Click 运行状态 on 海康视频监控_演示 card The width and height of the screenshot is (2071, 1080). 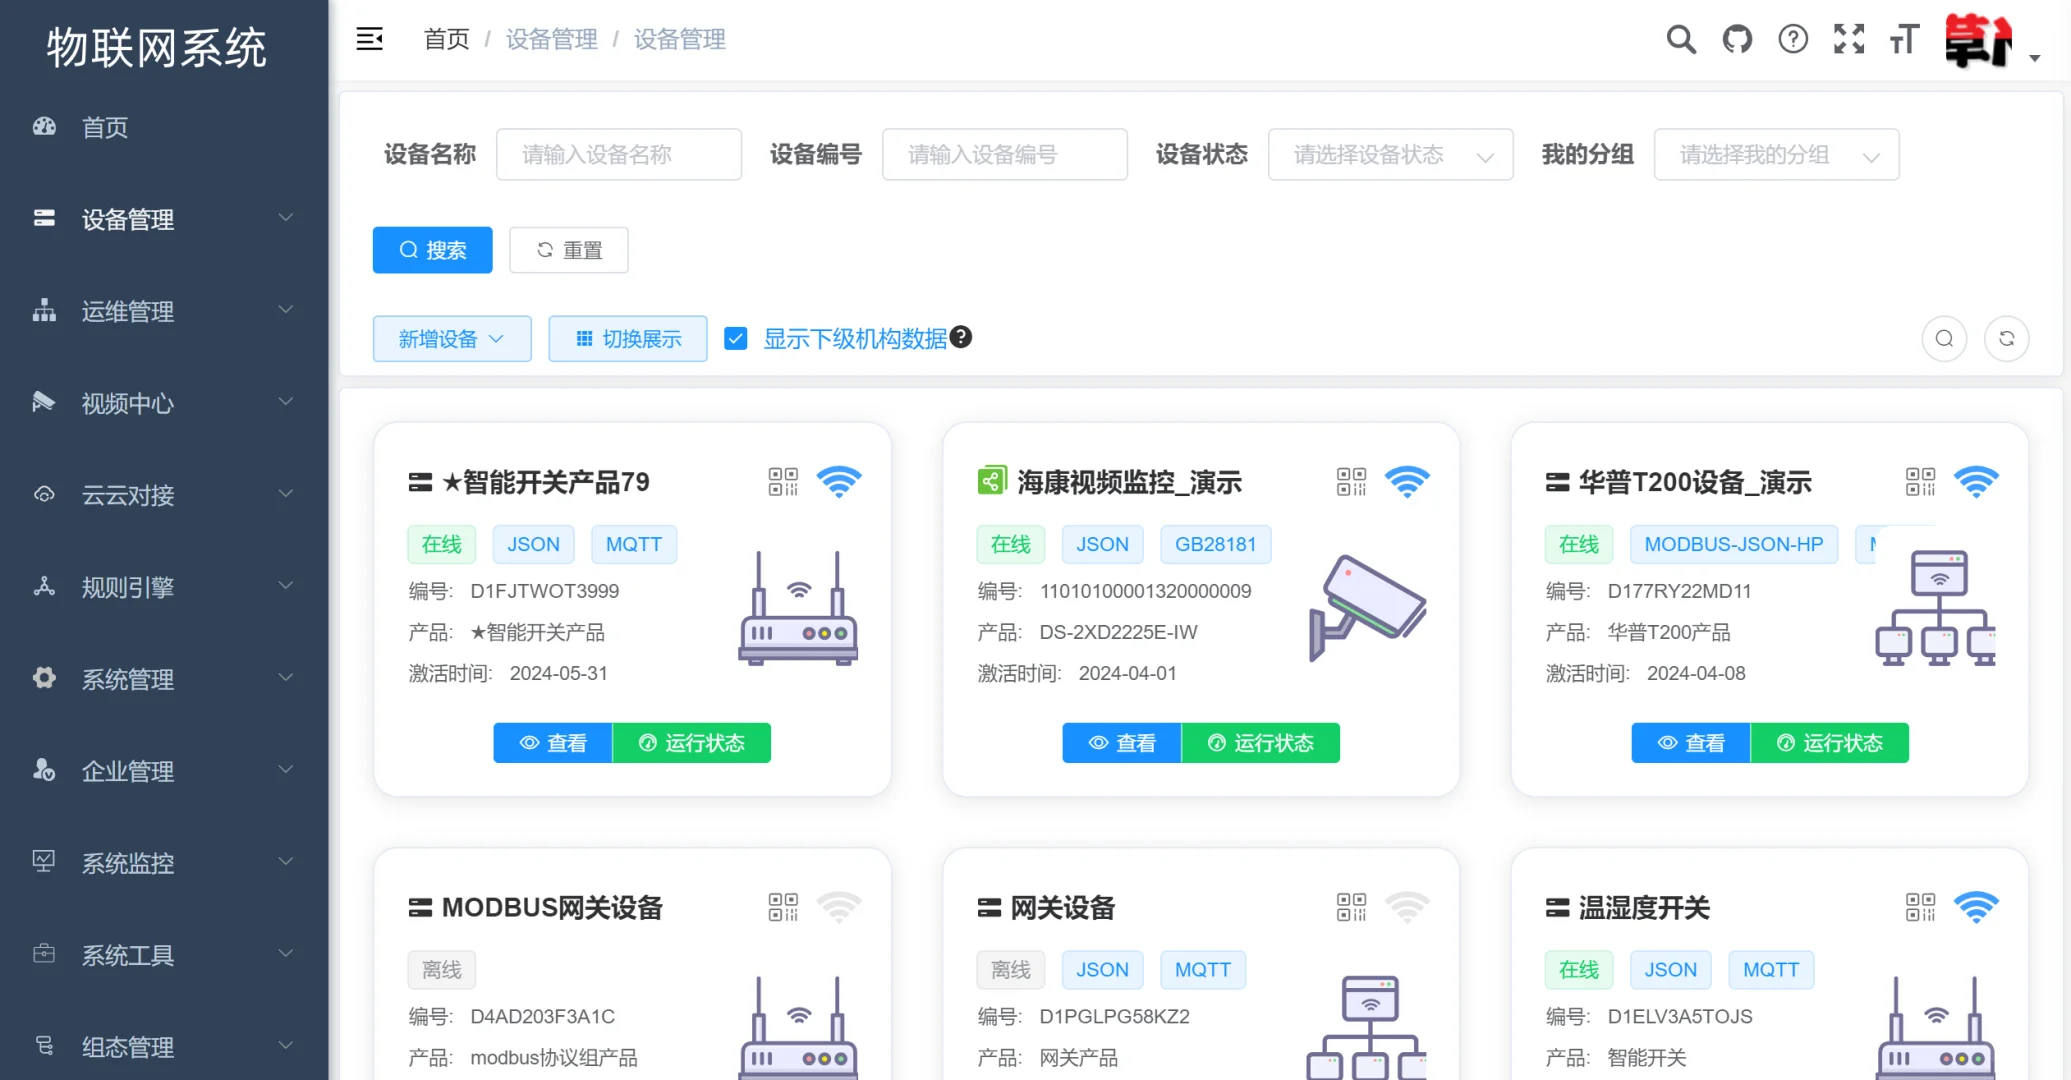tap(1261, 742)
